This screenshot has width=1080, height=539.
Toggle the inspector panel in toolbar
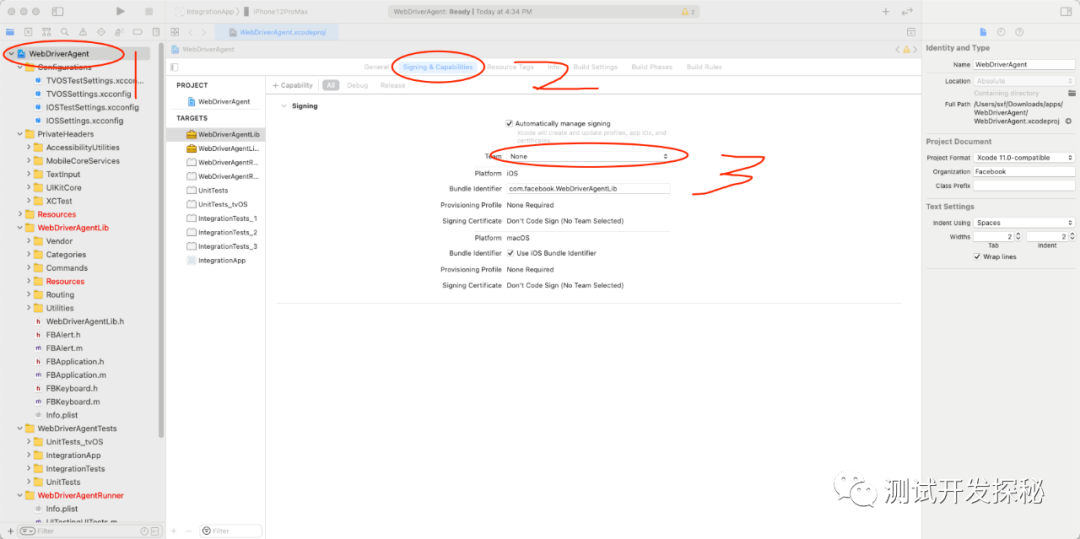coord(1066,12)
